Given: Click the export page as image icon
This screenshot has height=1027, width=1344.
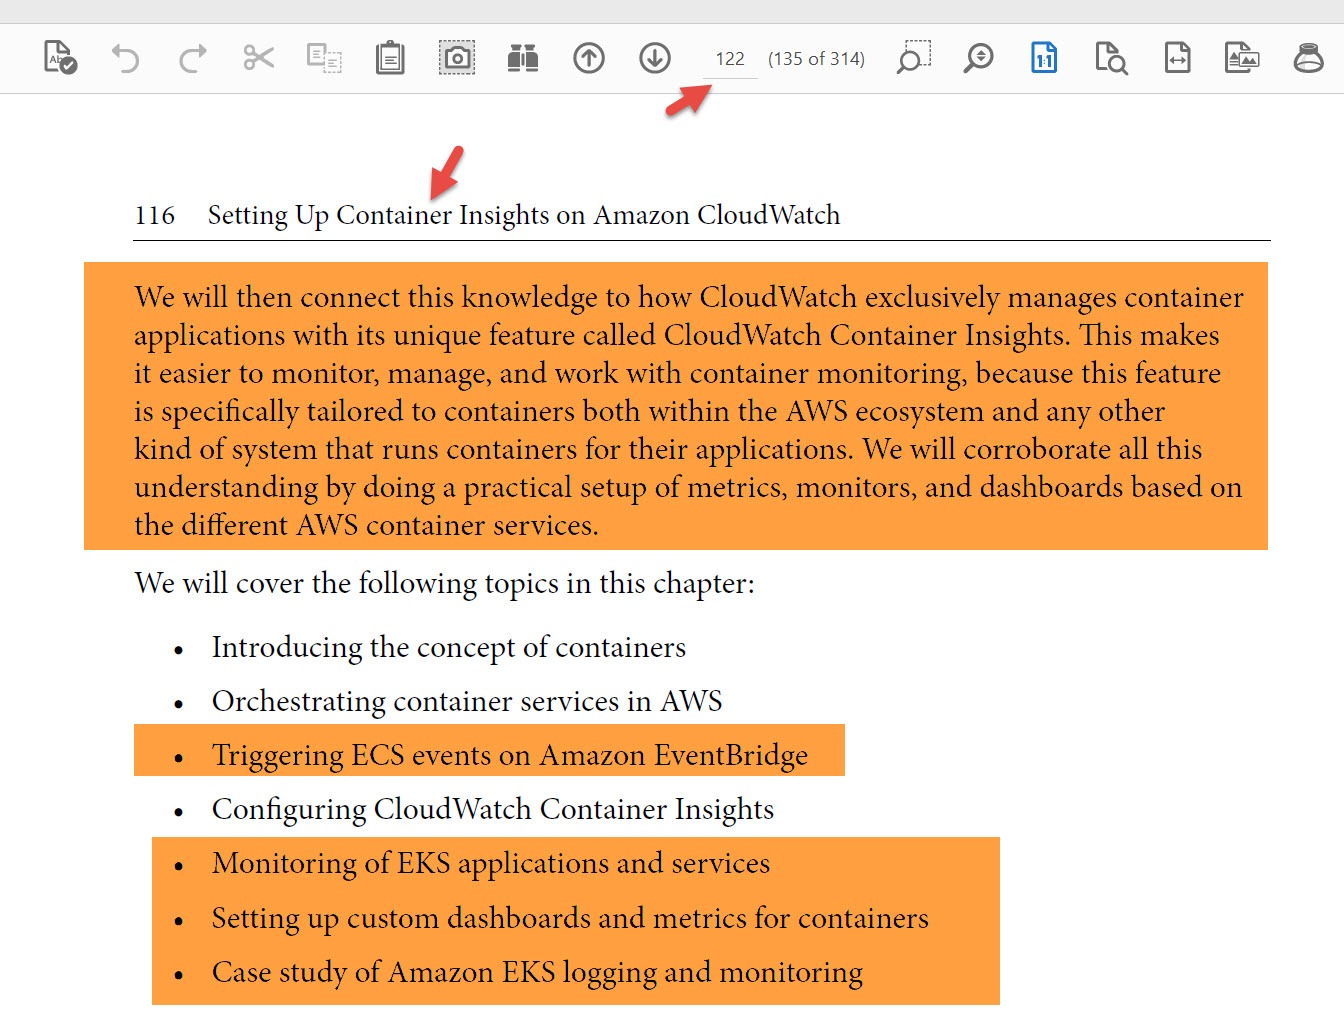Looking at the screenshot, I should (x=1242, y=58).
